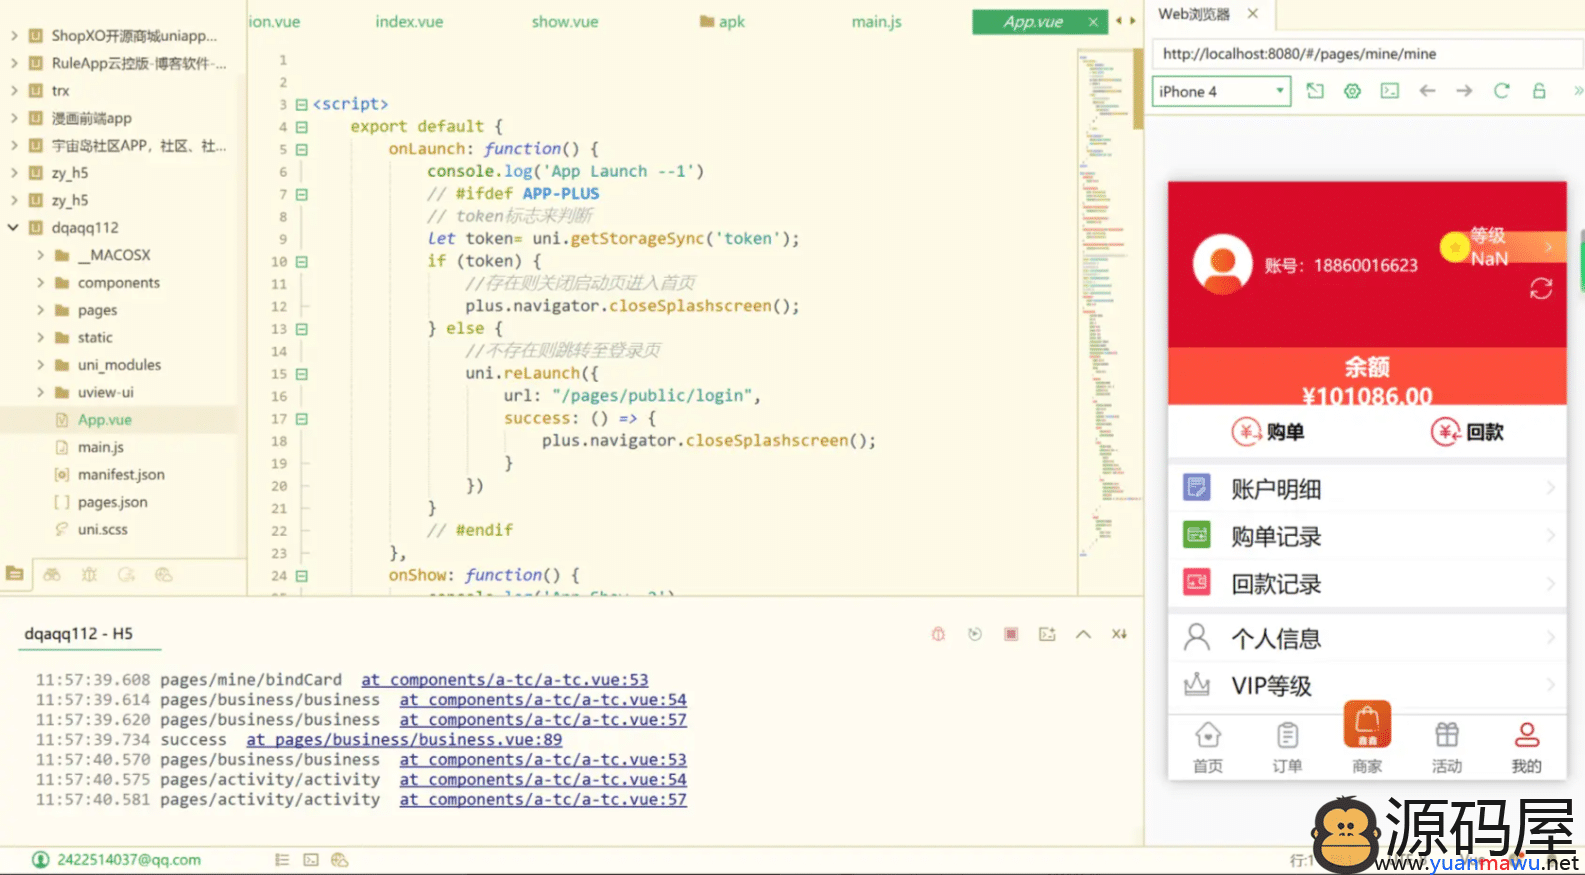Open terminal icon in the status bar
Viewport: 1585px width, 875px height.
311,859
